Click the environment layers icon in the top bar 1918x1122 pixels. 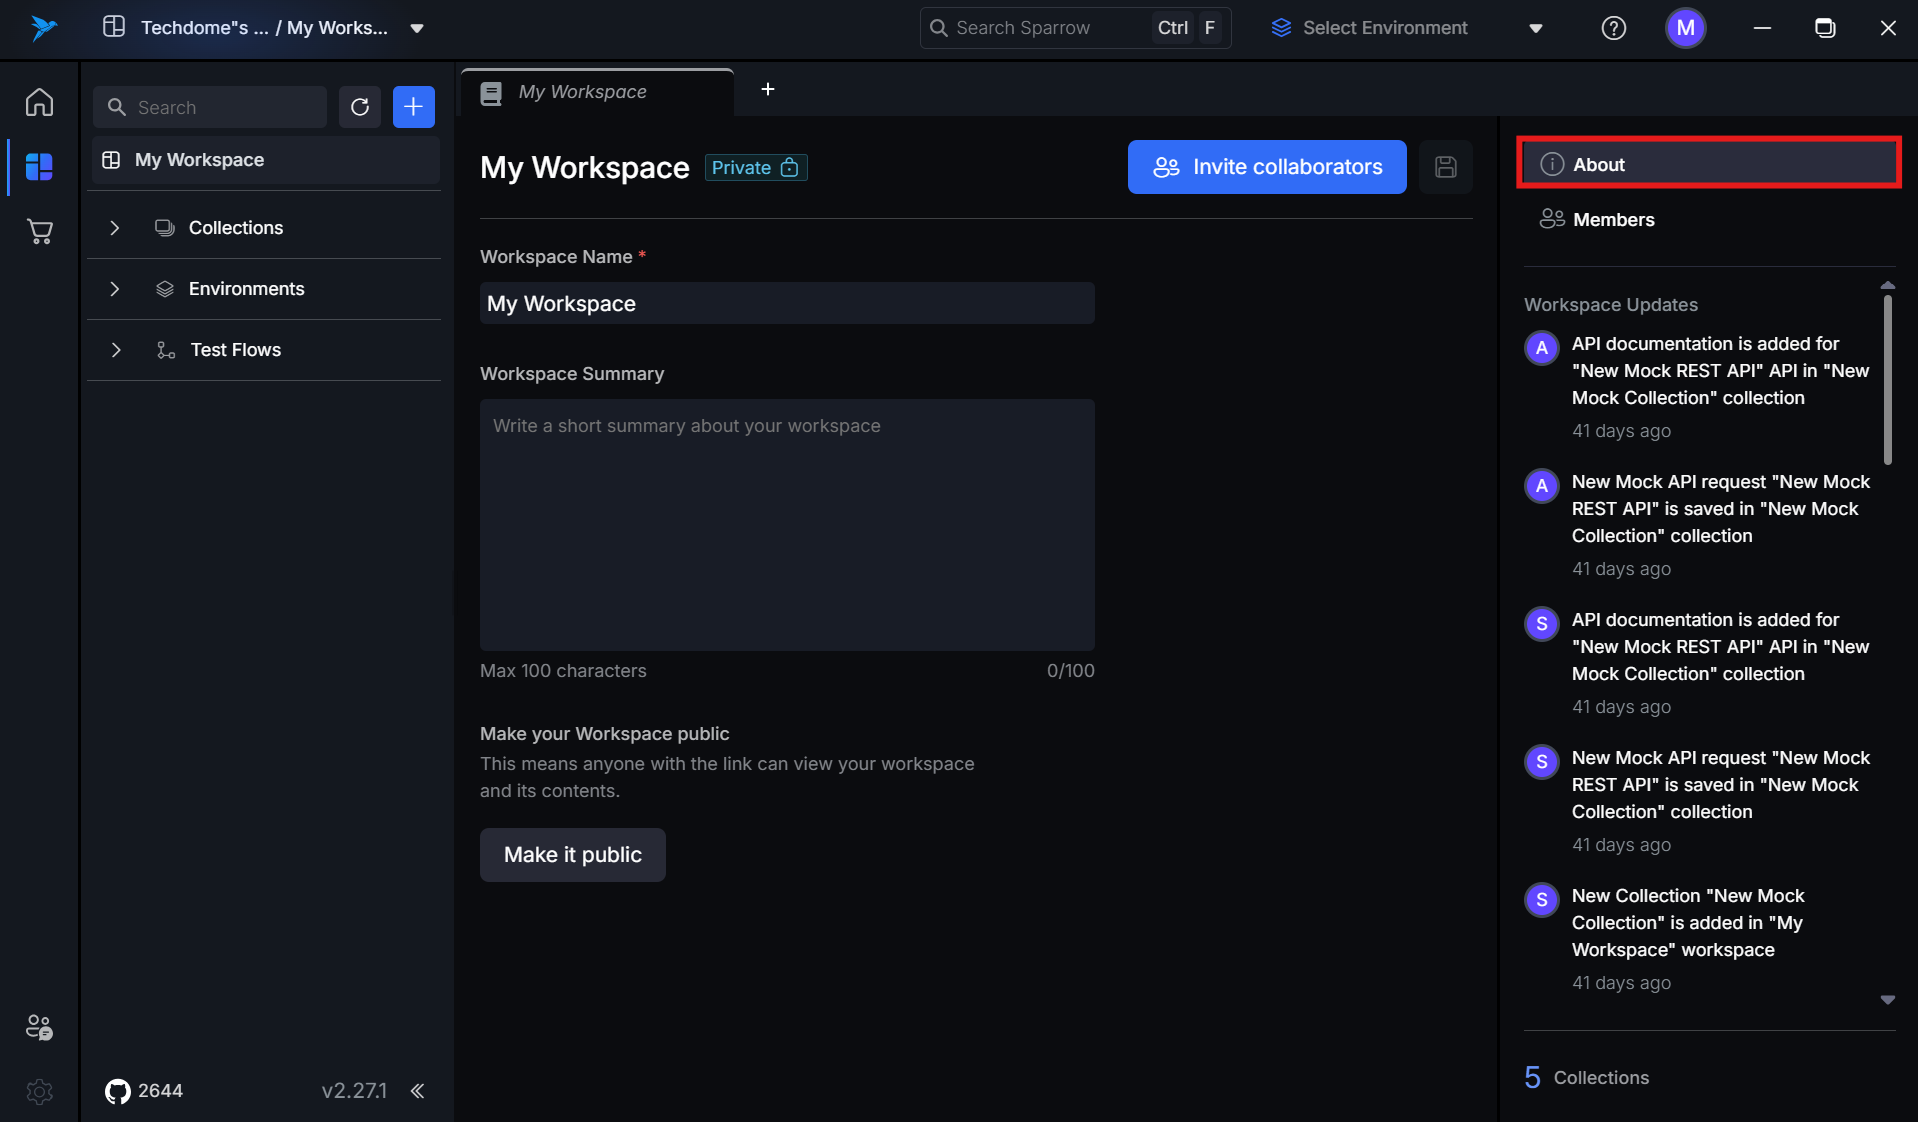coord(1281,28)
